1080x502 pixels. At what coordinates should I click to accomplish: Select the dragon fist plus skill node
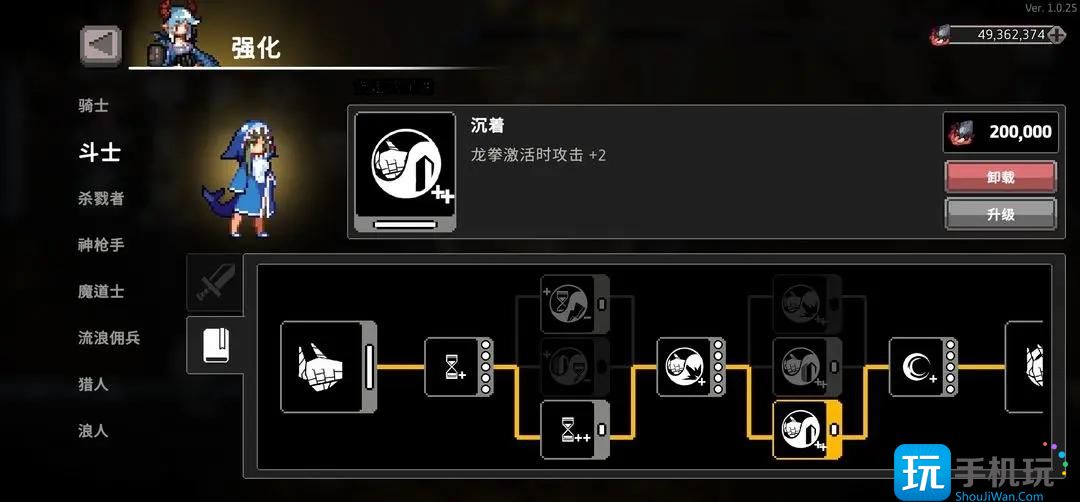pos(691,367)
